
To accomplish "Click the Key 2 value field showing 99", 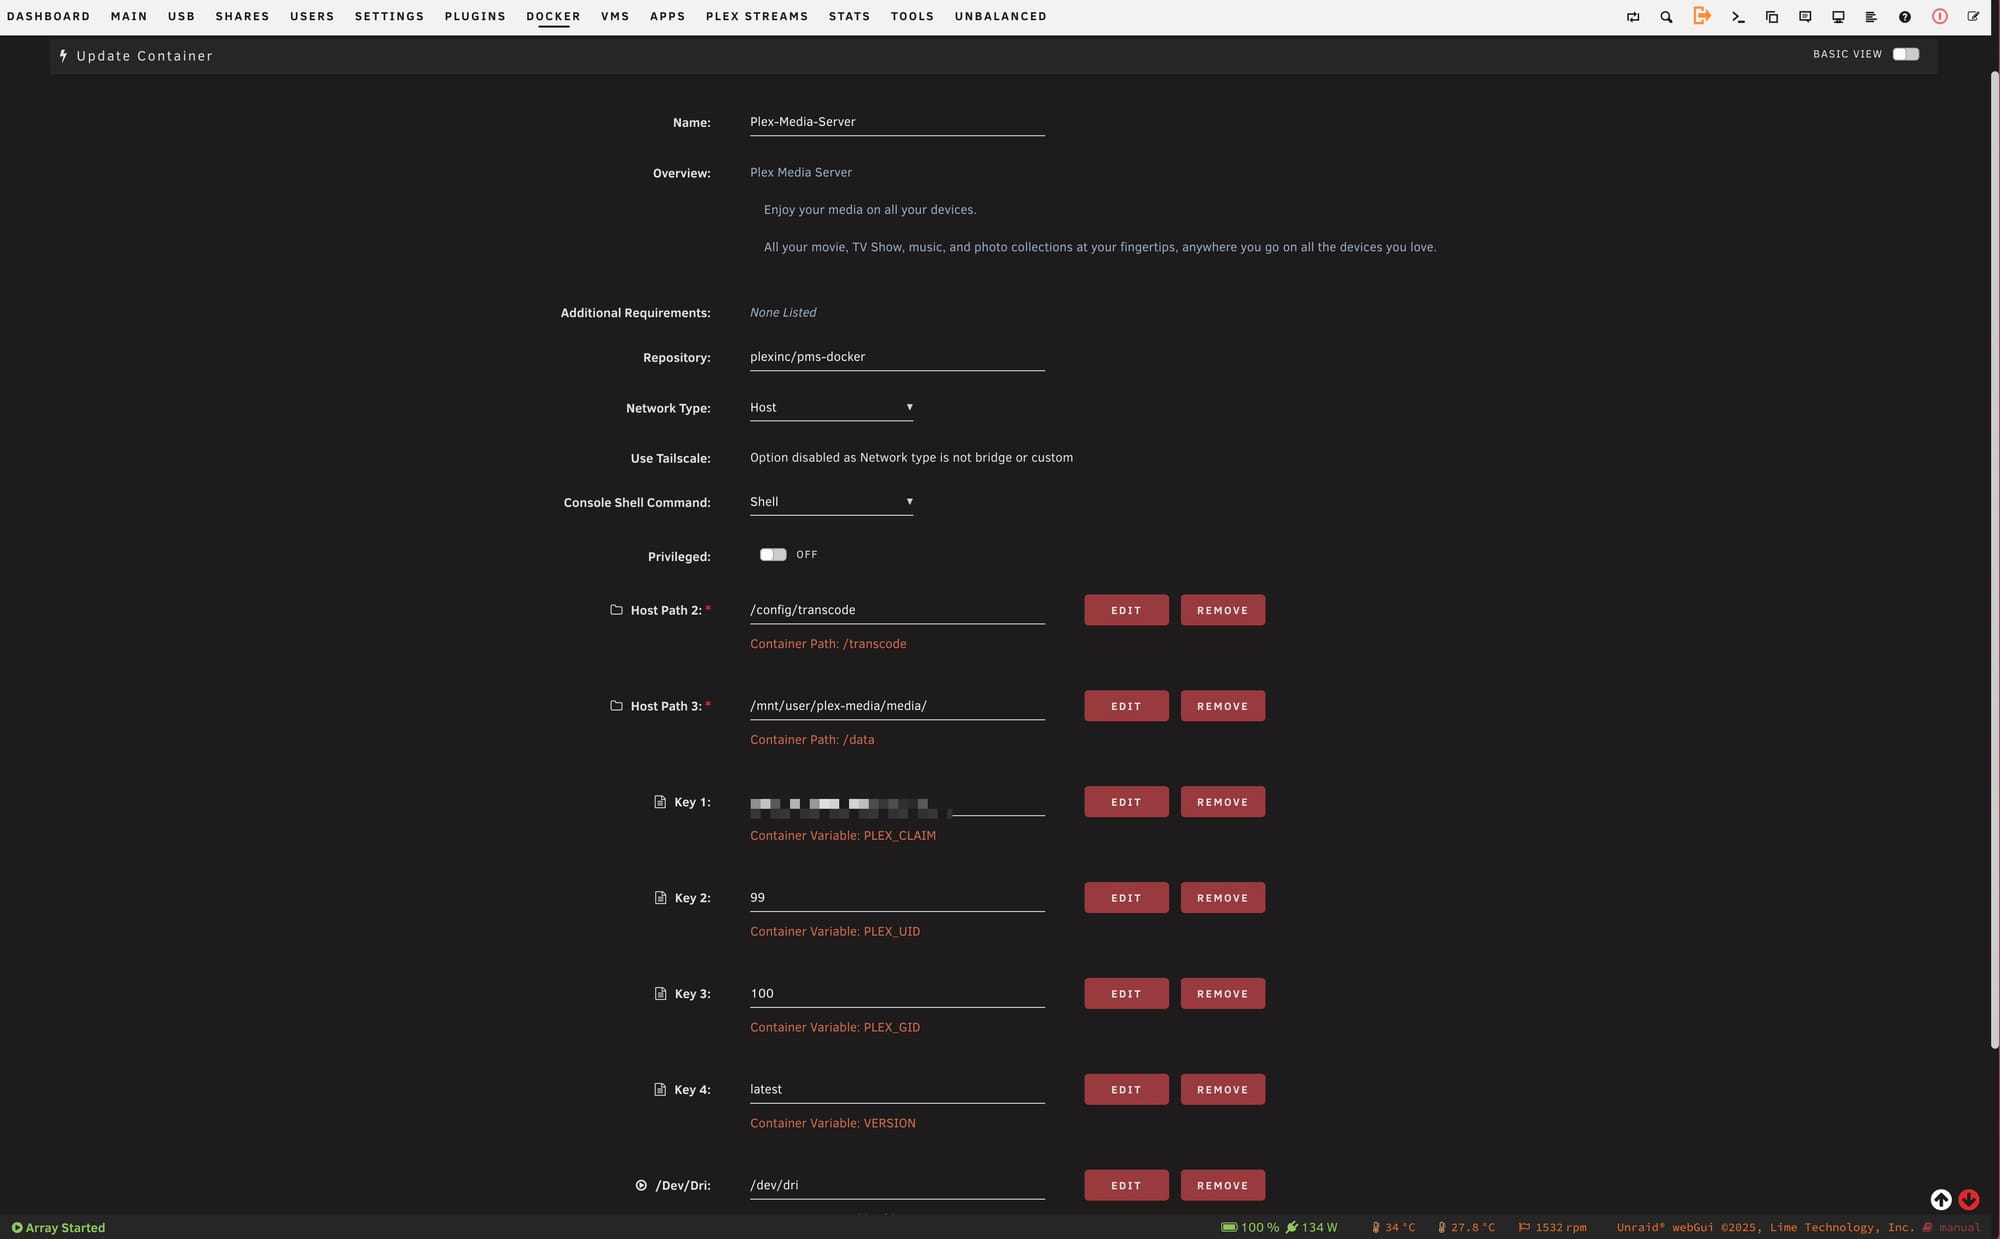I will (897, 898).
